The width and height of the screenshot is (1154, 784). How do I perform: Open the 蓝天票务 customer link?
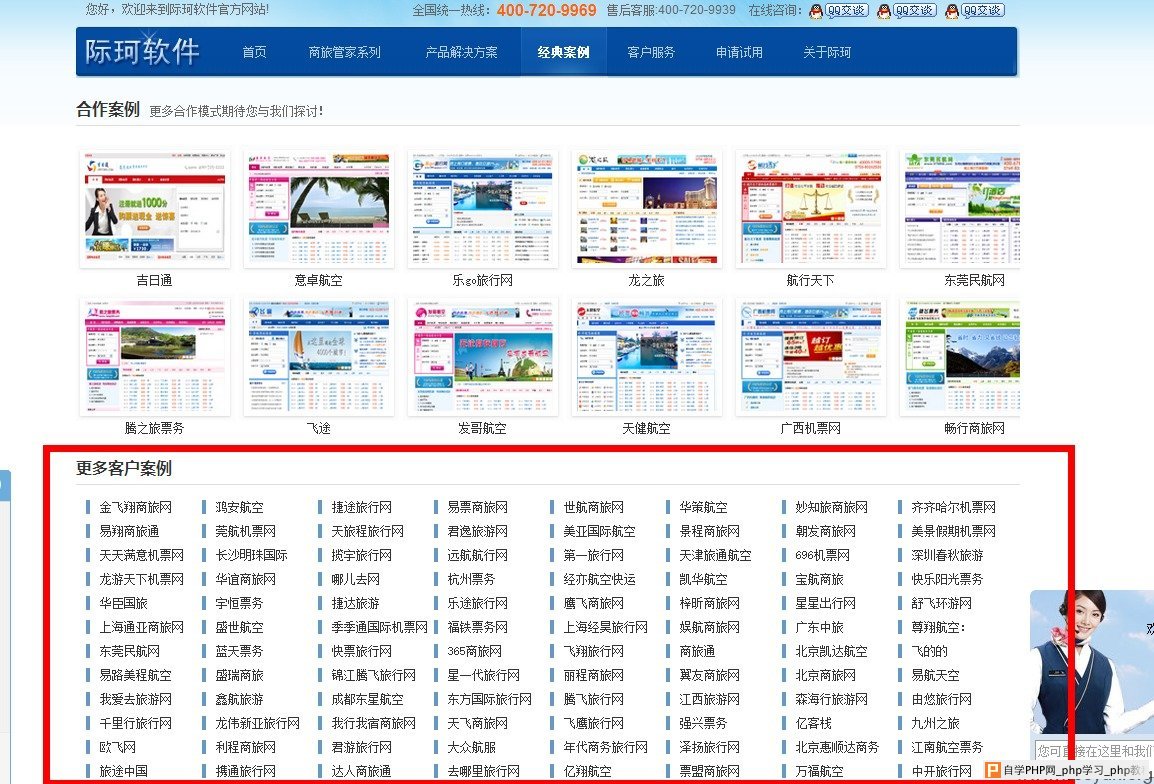click(x=239, y=651)
